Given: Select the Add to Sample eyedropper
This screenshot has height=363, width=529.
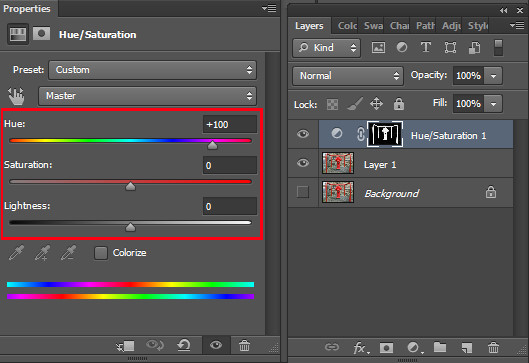Looking at the screenshot, I should tap(42, 253).
